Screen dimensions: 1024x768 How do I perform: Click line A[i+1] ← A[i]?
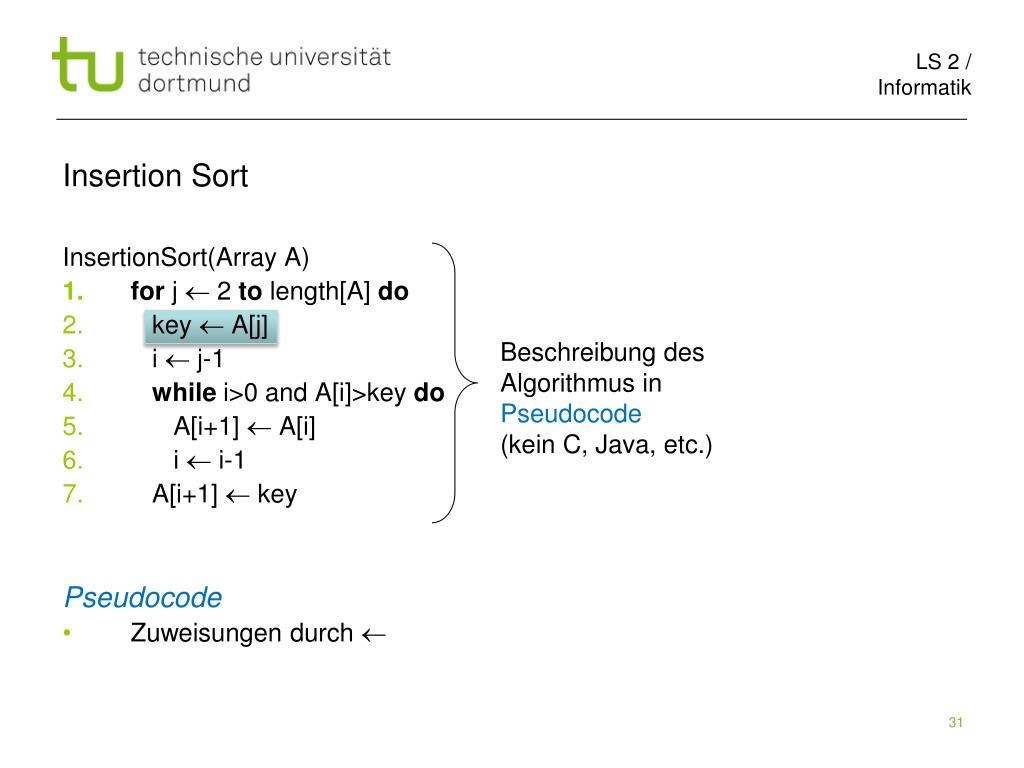coord(244,427)
